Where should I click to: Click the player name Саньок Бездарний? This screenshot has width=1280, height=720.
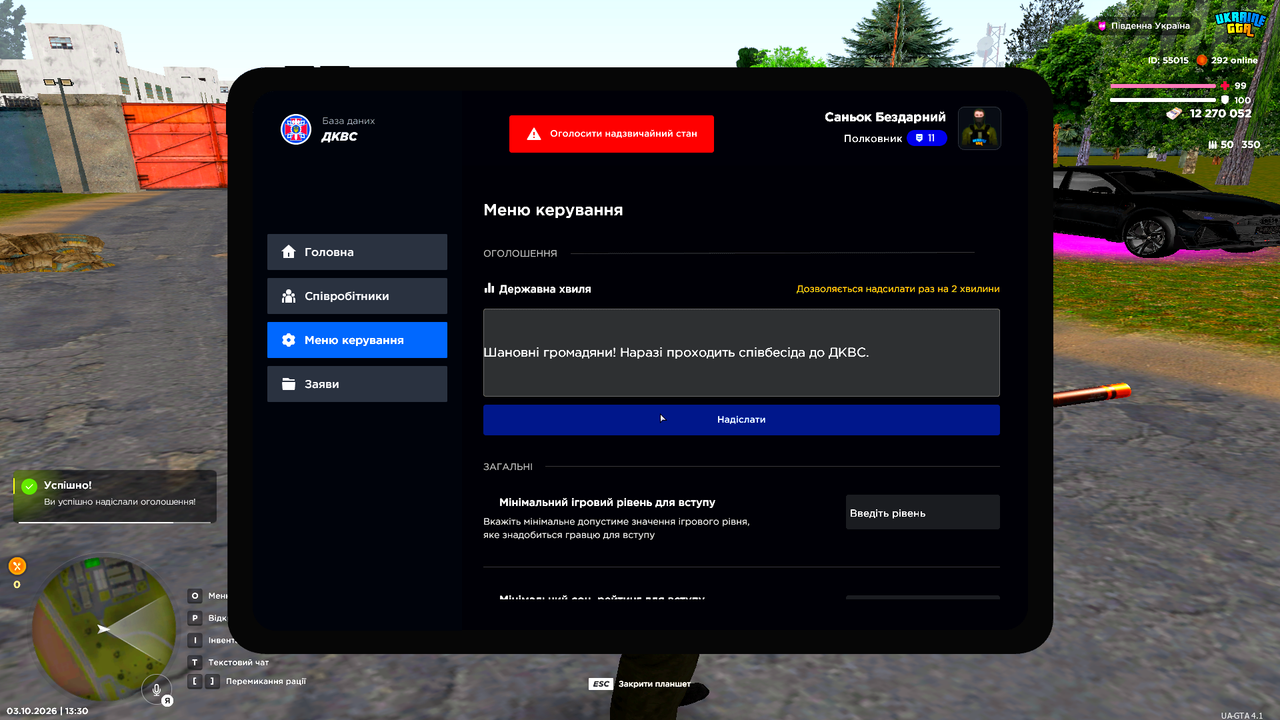[x=885, y=117]
